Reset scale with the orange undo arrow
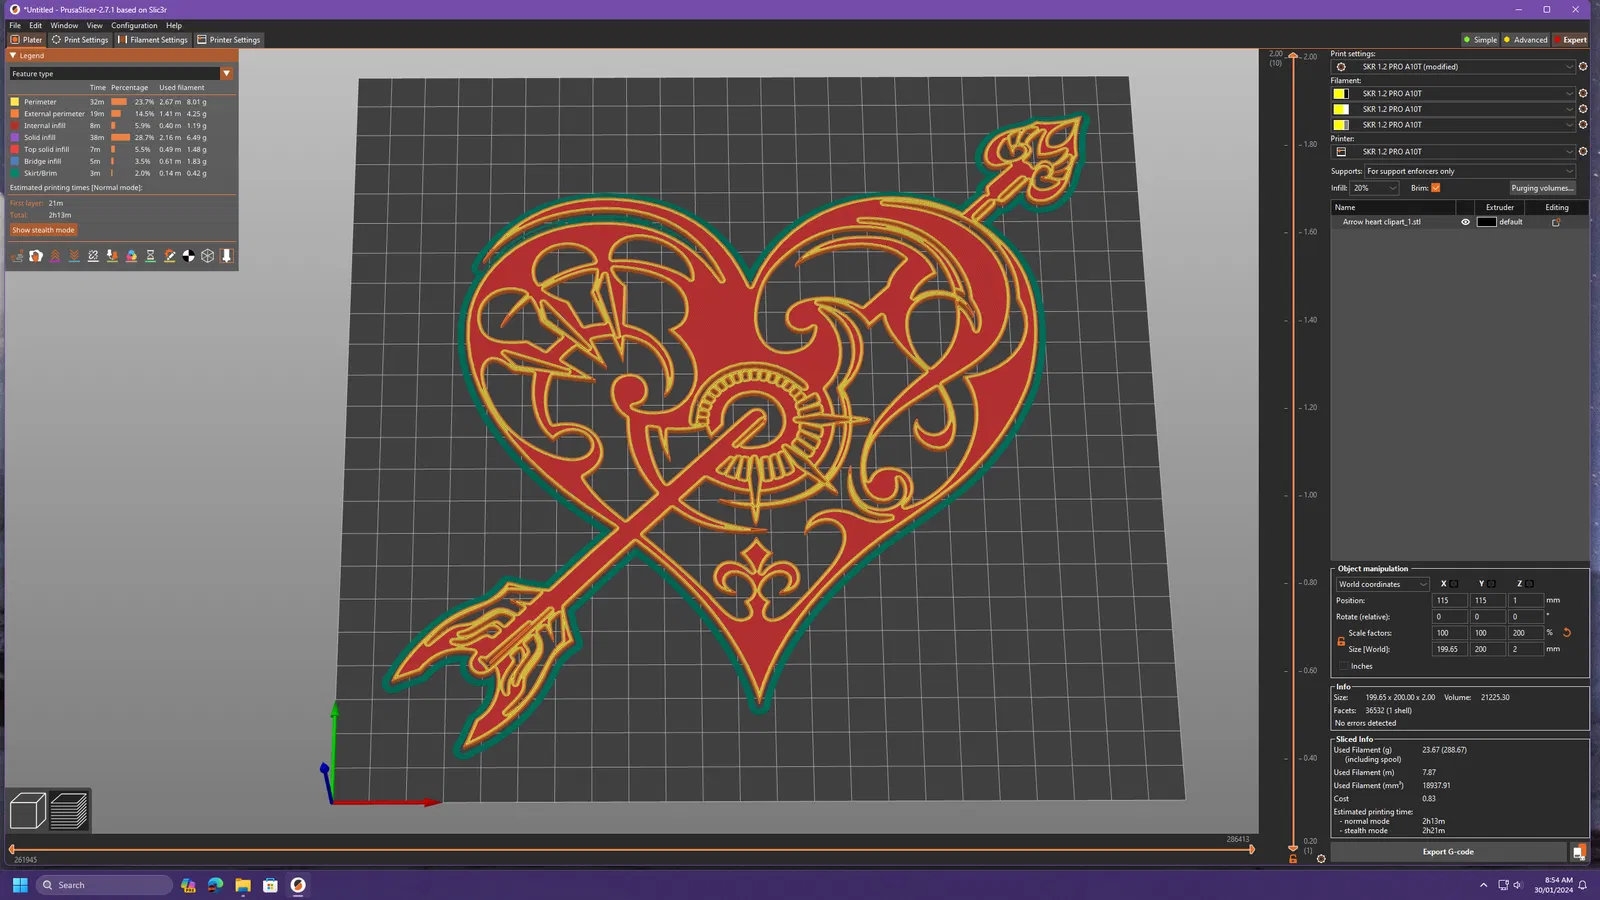 click(x=1567, y=633)
